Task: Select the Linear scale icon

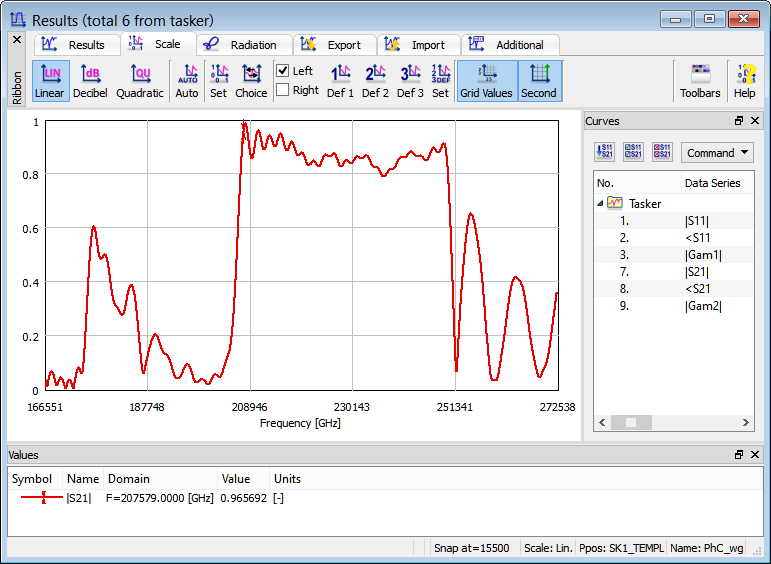Action: [49, 81]
